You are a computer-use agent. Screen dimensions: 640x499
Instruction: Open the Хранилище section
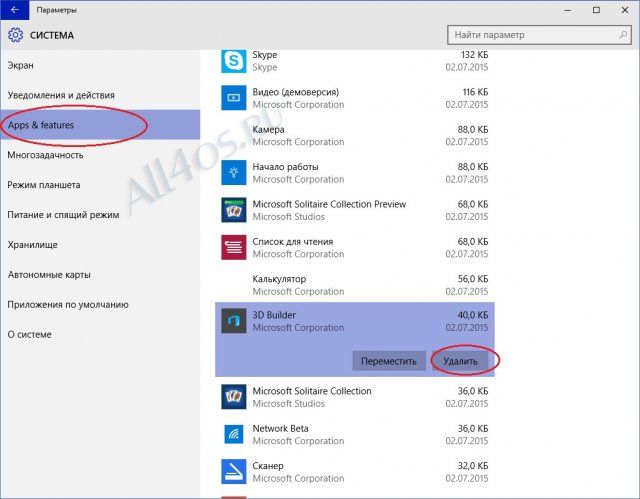[x=100, y=245]
